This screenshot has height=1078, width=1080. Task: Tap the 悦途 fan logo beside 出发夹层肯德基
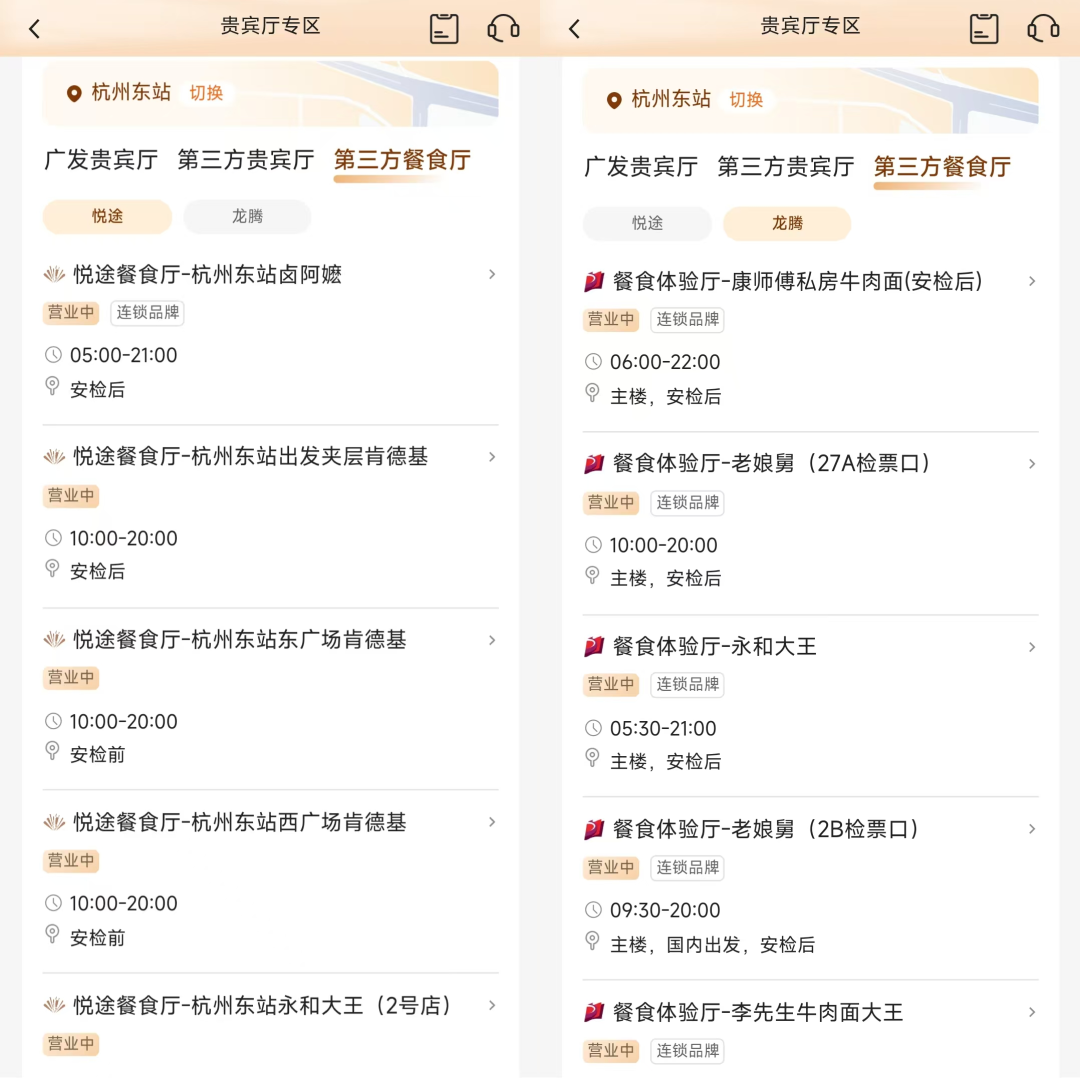pos(55,457)
